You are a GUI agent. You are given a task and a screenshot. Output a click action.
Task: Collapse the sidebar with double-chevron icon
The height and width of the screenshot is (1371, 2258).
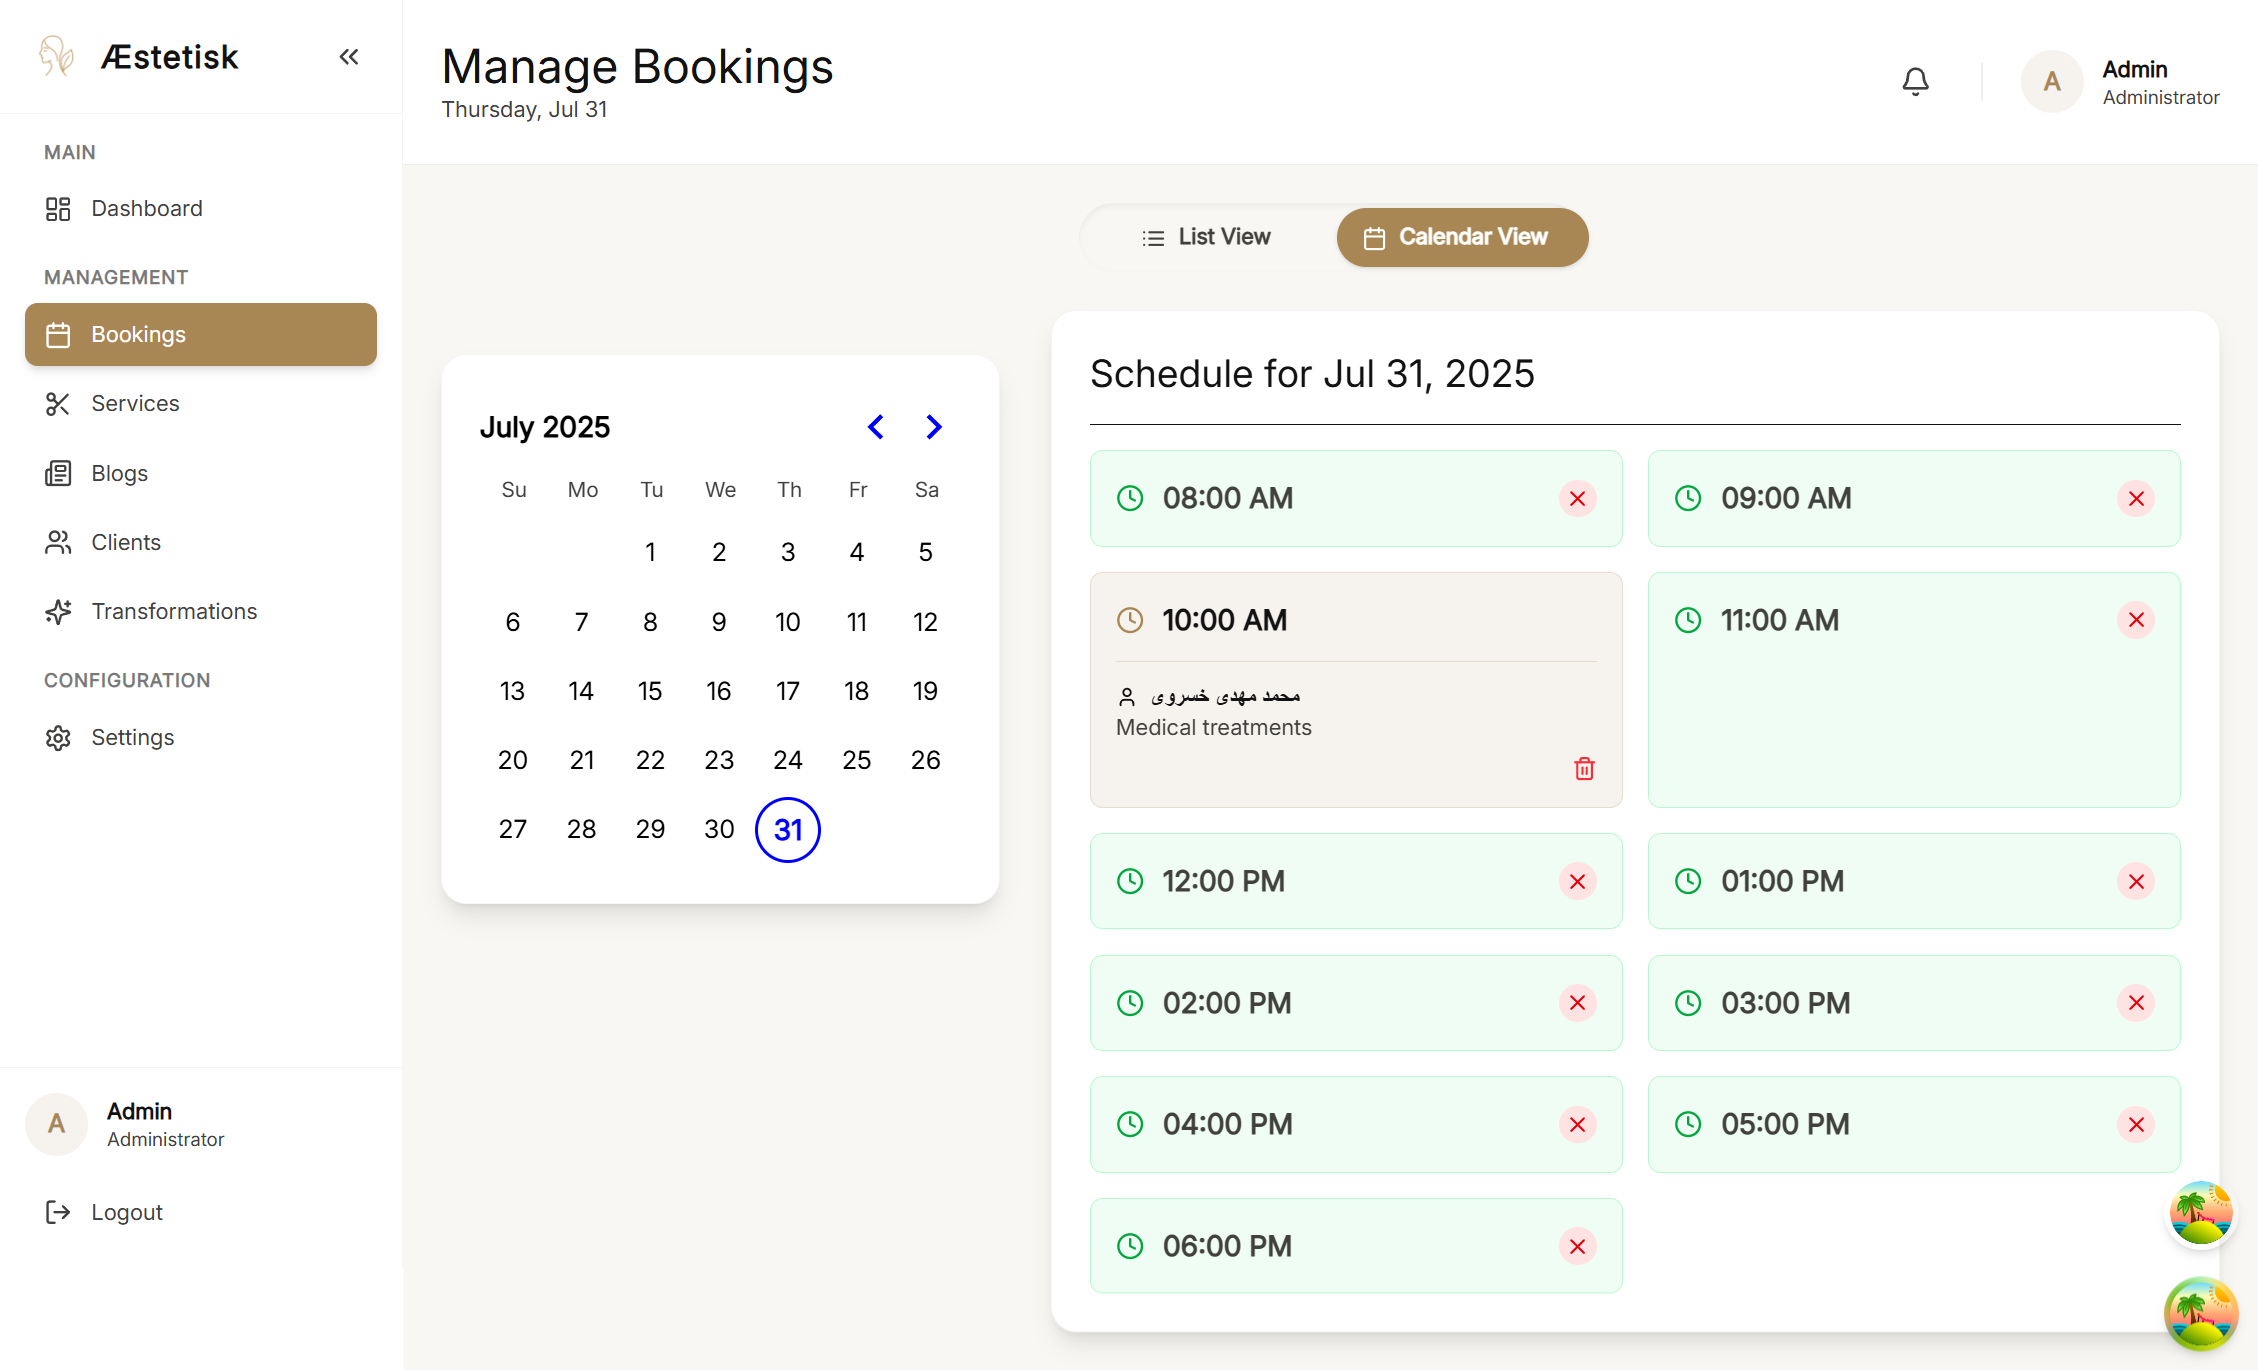pyautogui.click(x=348, y=57)
